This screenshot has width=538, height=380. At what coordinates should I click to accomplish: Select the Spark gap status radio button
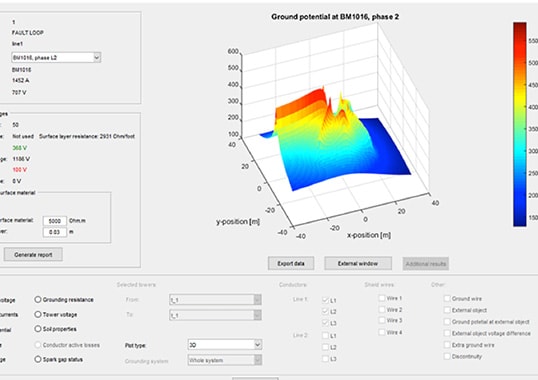click(x=38, y=359)
